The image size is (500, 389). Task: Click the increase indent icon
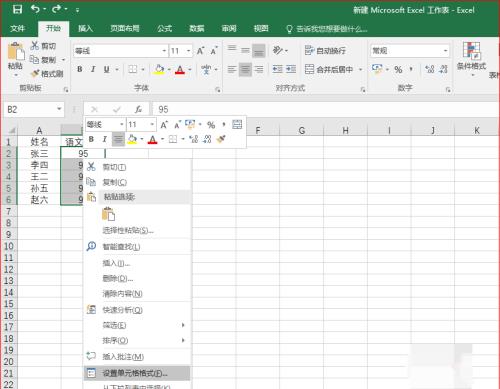click(x=291, y=69)
